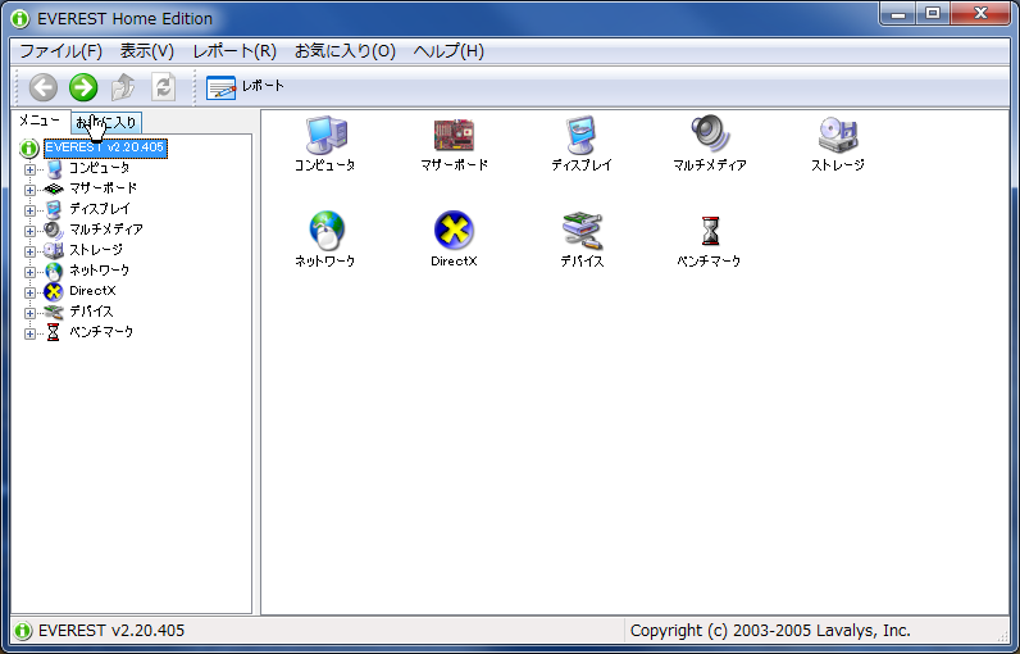Select DirectX in the tree
The width and height of the screenshot is (1020, 654).
click(92, 291)
